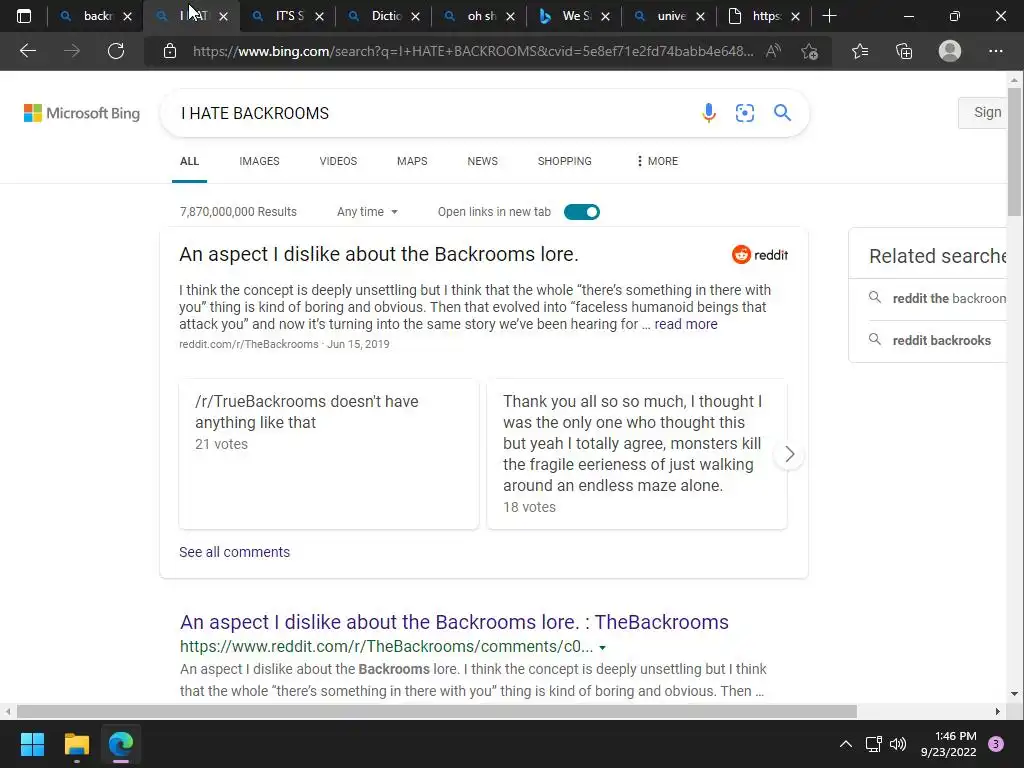Click the lock site information icon

click(170, 51)
